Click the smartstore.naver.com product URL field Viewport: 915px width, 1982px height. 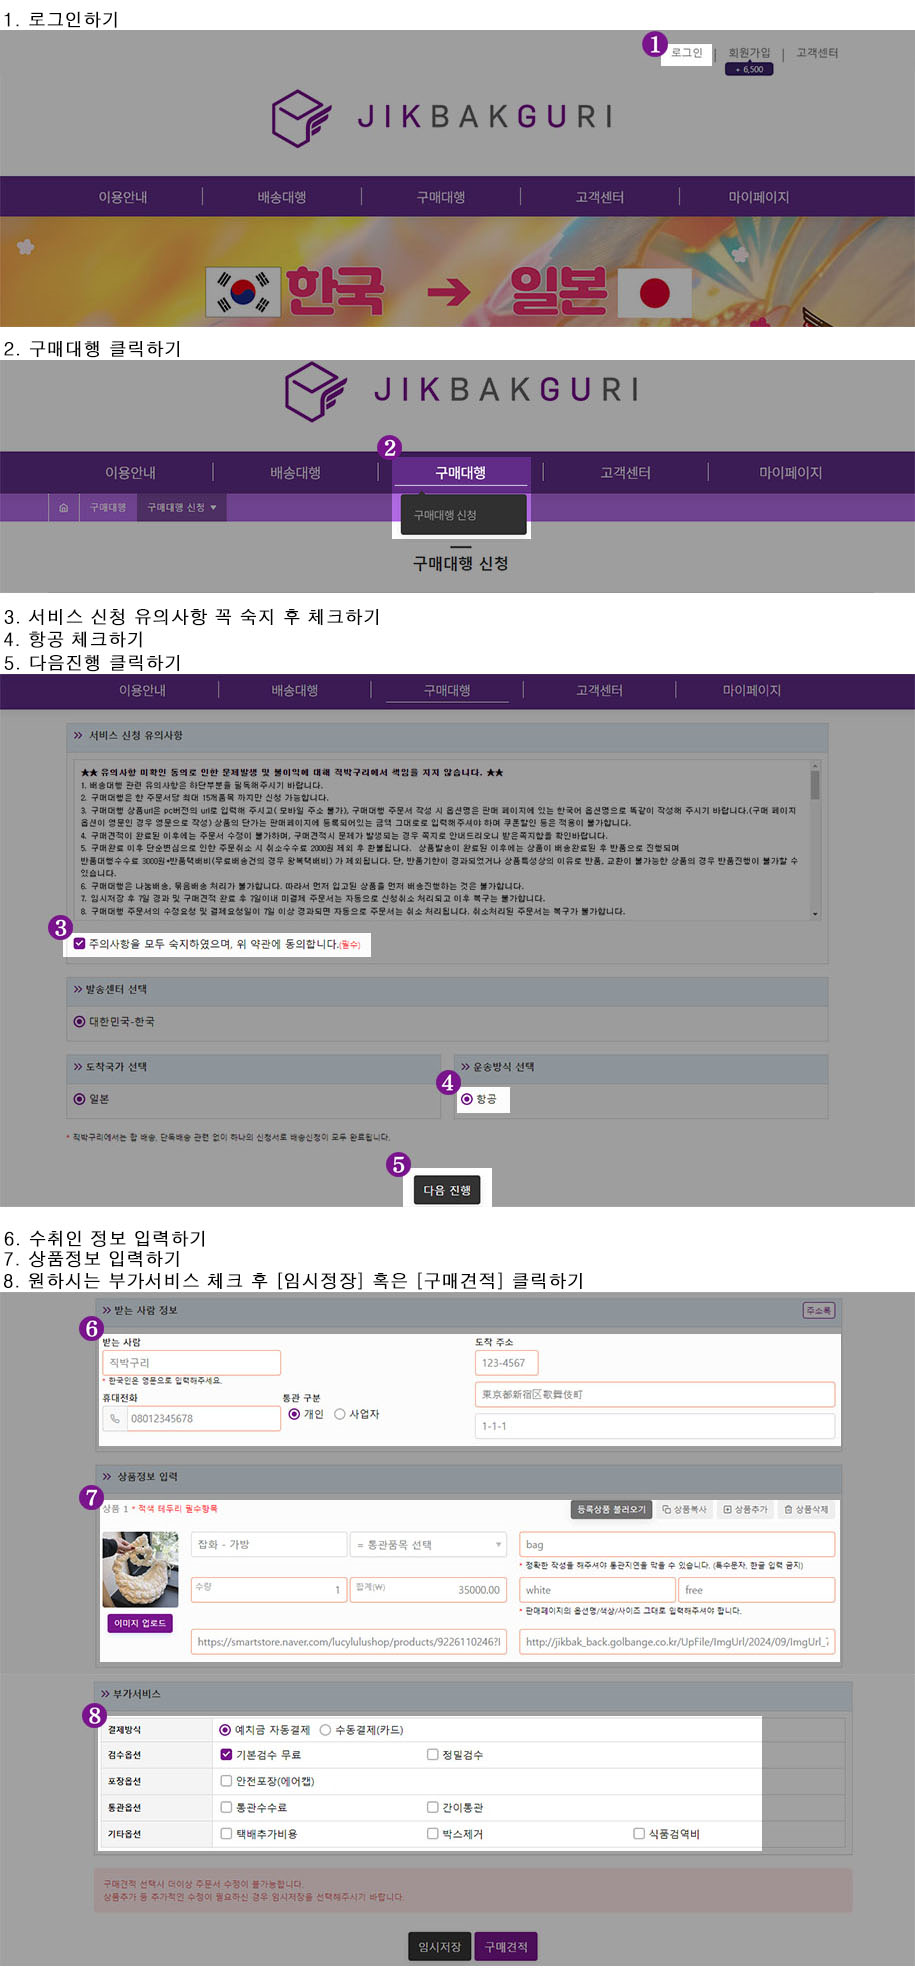pyautogui.click(x=349, y=1642)
